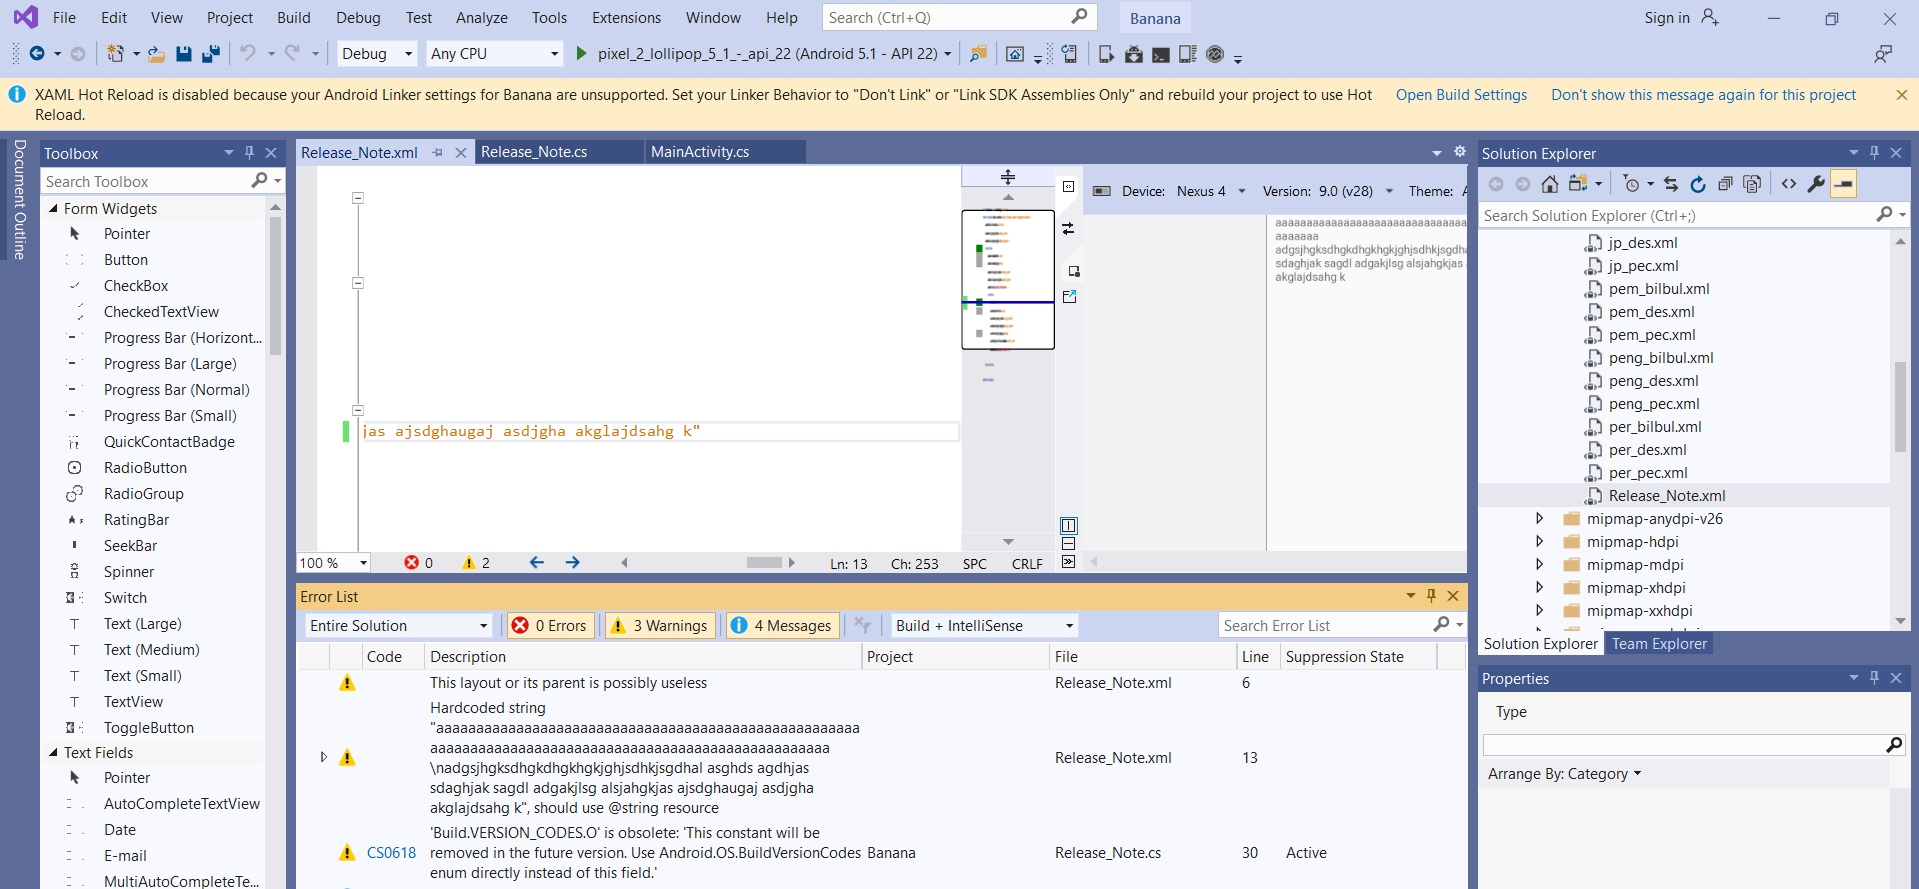Toggle the pin on Release_Note.xml tab
Viewport: 1919px width, 889px height.
(438, 153)
